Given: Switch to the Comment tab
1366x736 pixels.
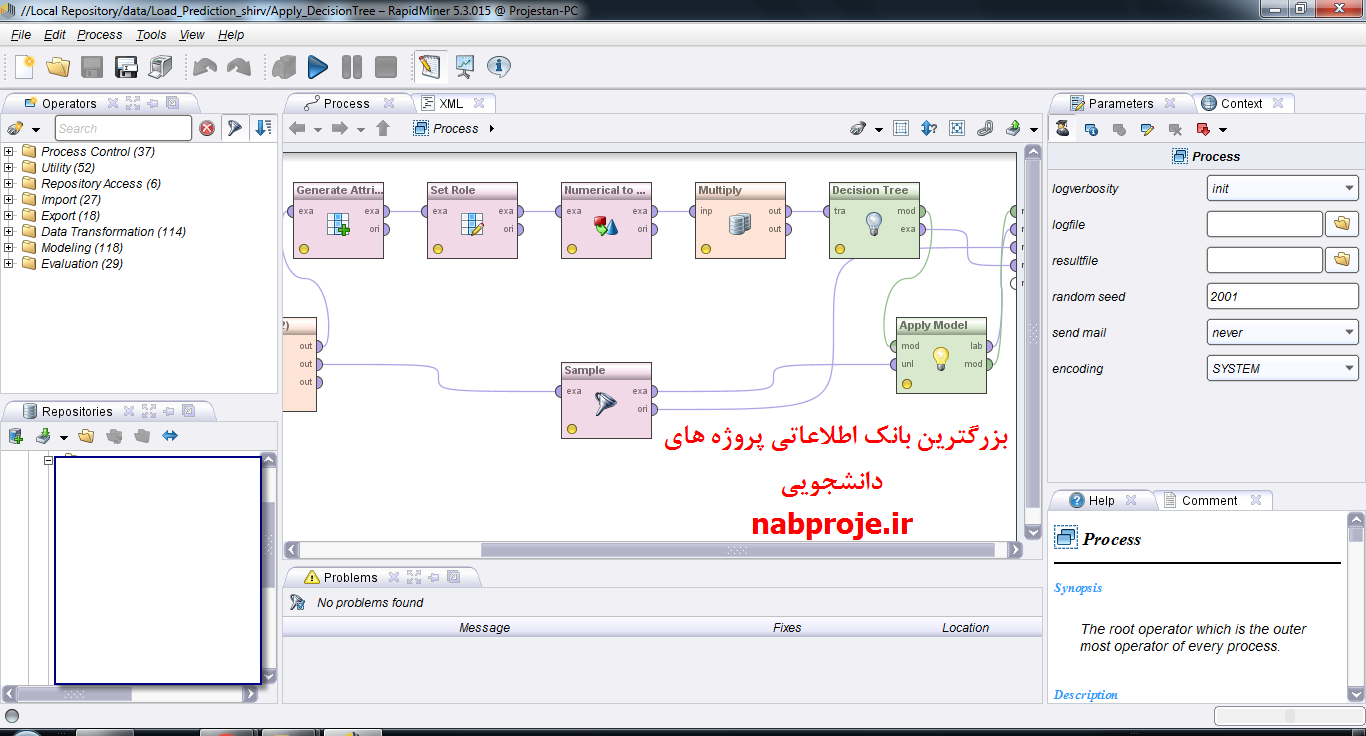Looking at the screenshot, I should click(x=1209, y=500).
